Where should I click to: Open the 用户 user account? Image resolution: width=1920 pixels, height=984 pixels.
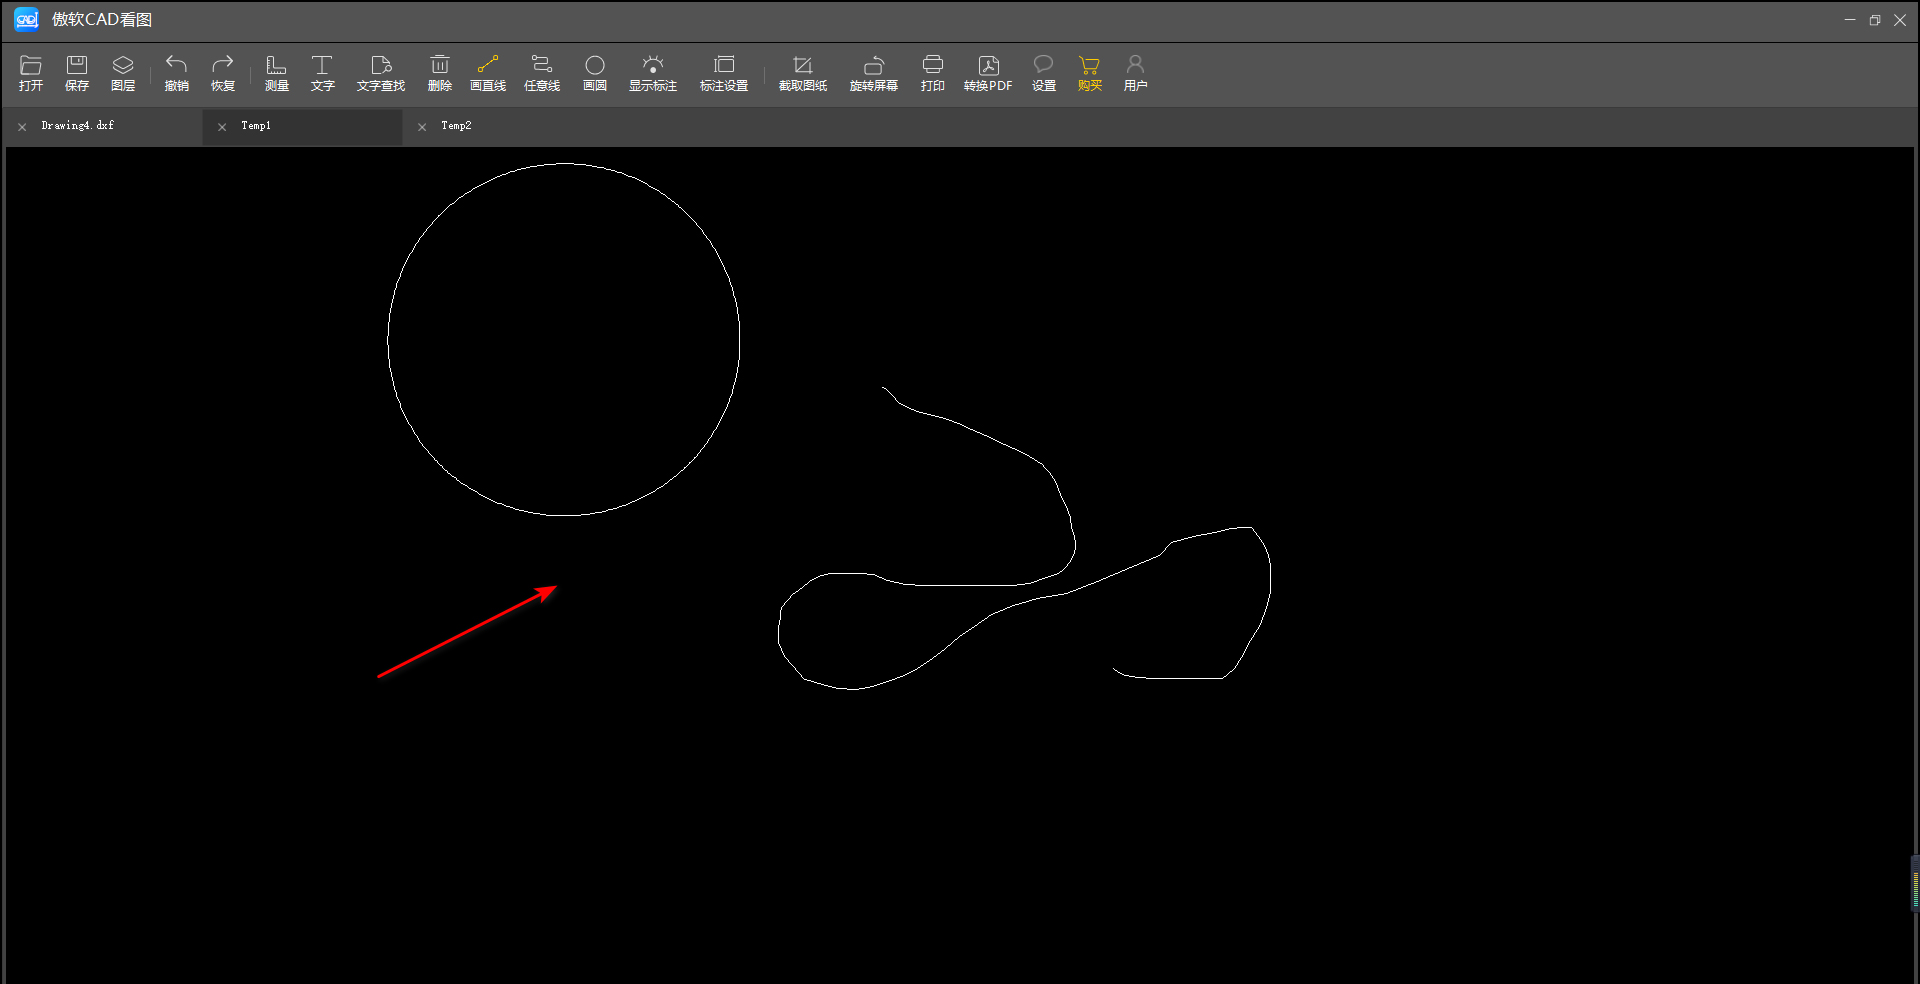1135,73
